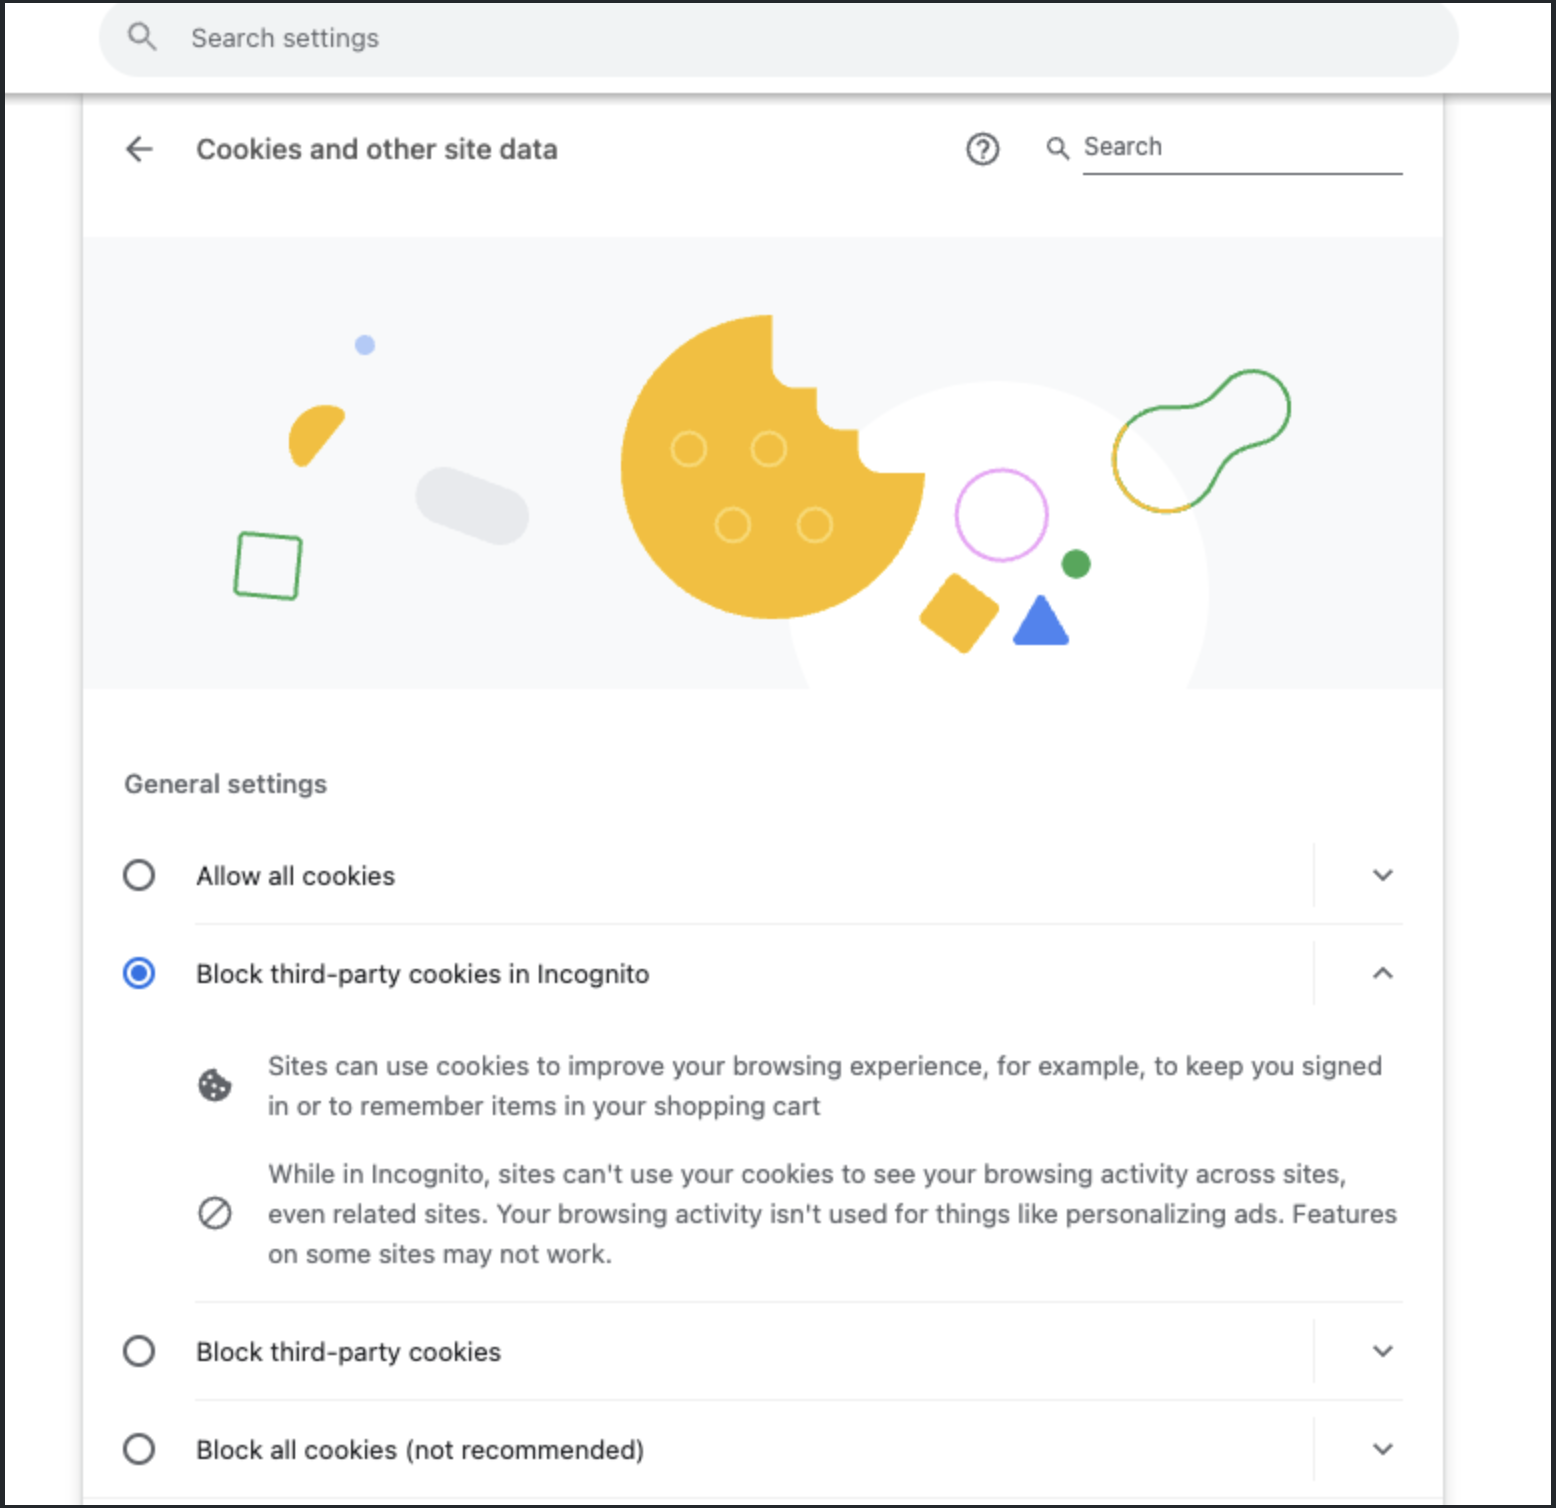Click the magnifier icon in Search settings bar

142,38
